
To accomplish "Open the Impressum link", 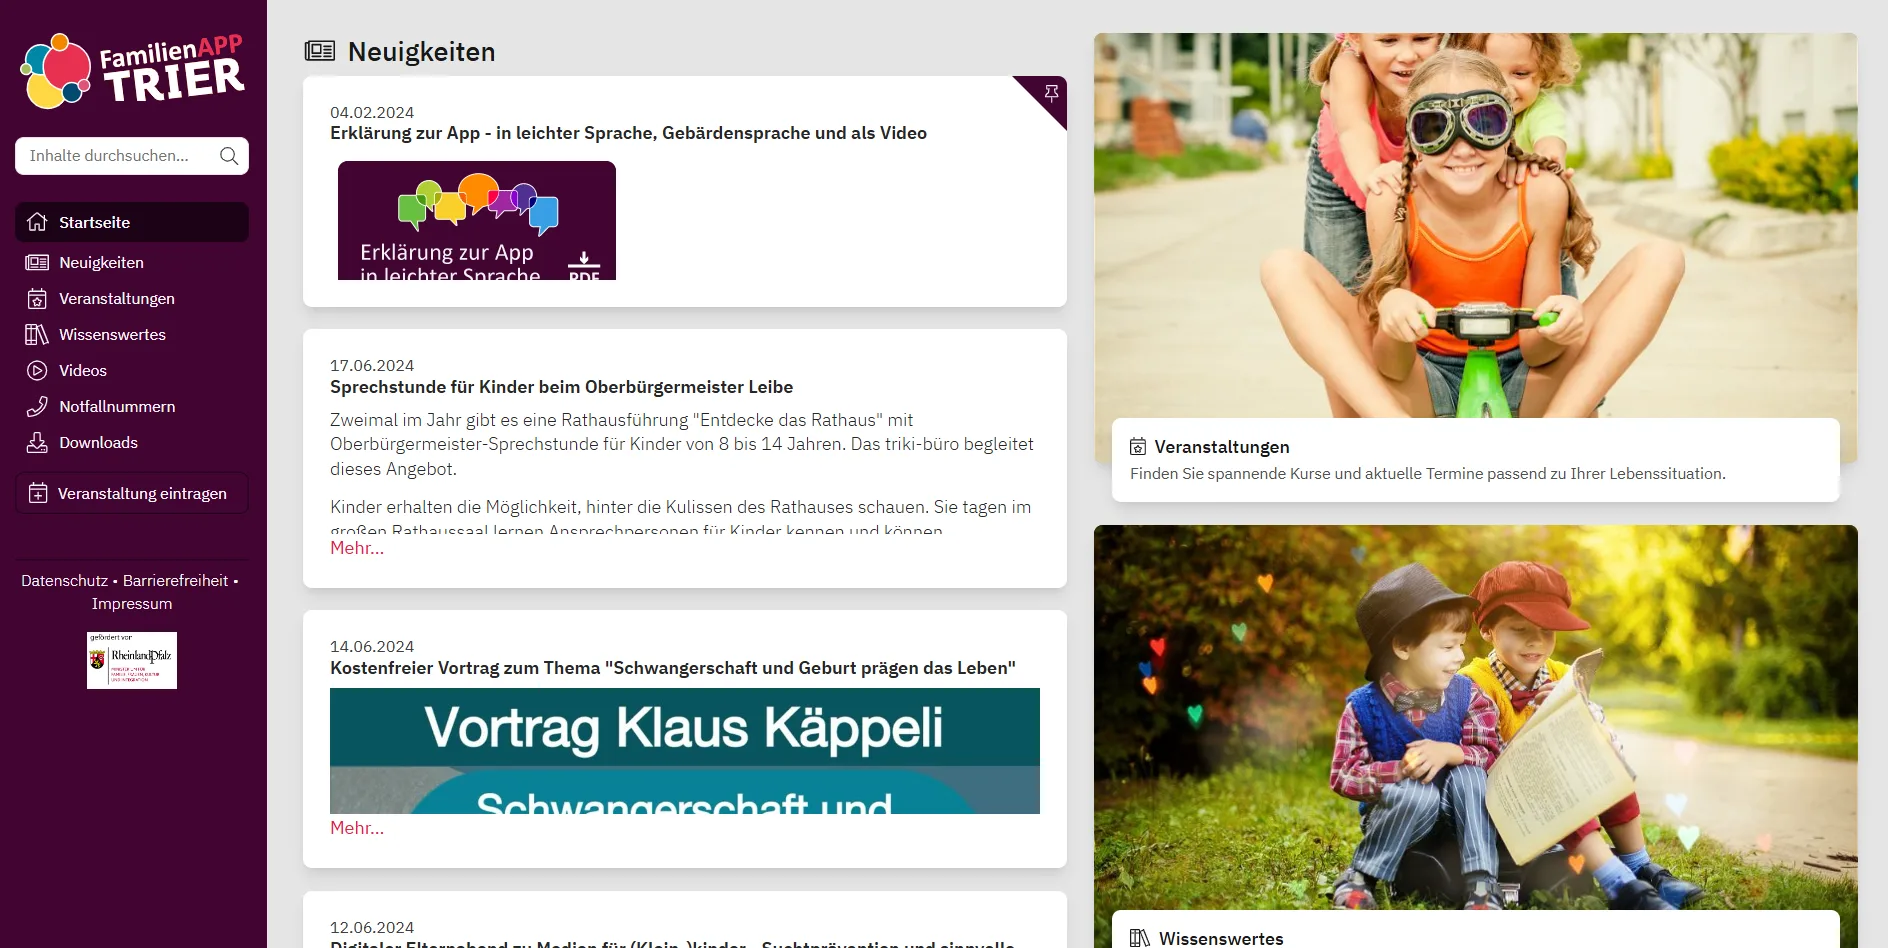I will tap(132, 604).
